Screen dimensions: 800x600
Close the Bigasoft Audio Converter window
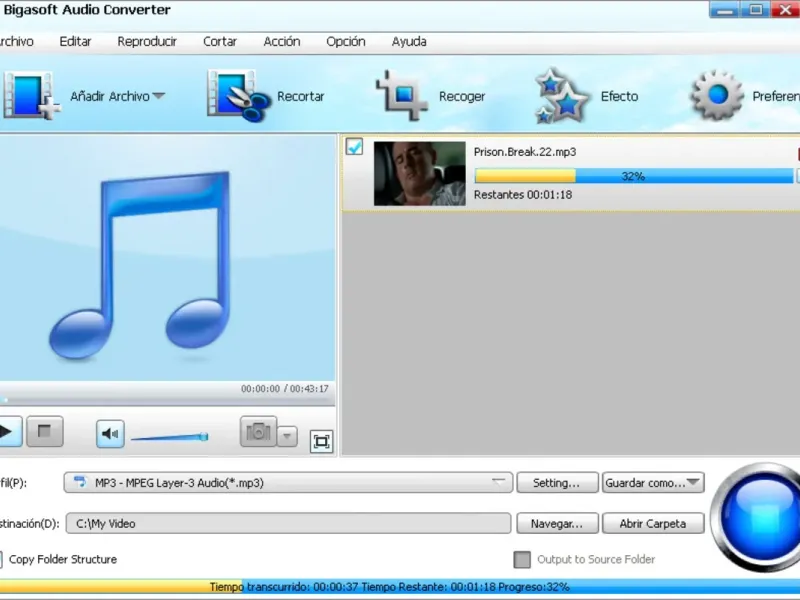pyautogui.click(x=786, y=10)
